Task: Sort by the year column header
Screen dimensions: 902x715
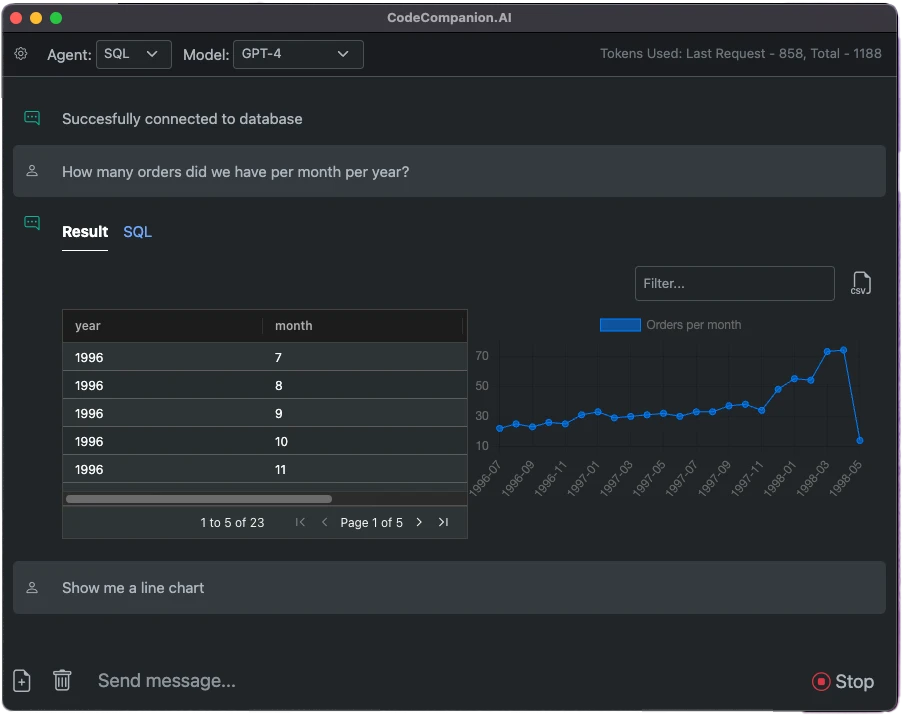Action: tap(163, 326)
